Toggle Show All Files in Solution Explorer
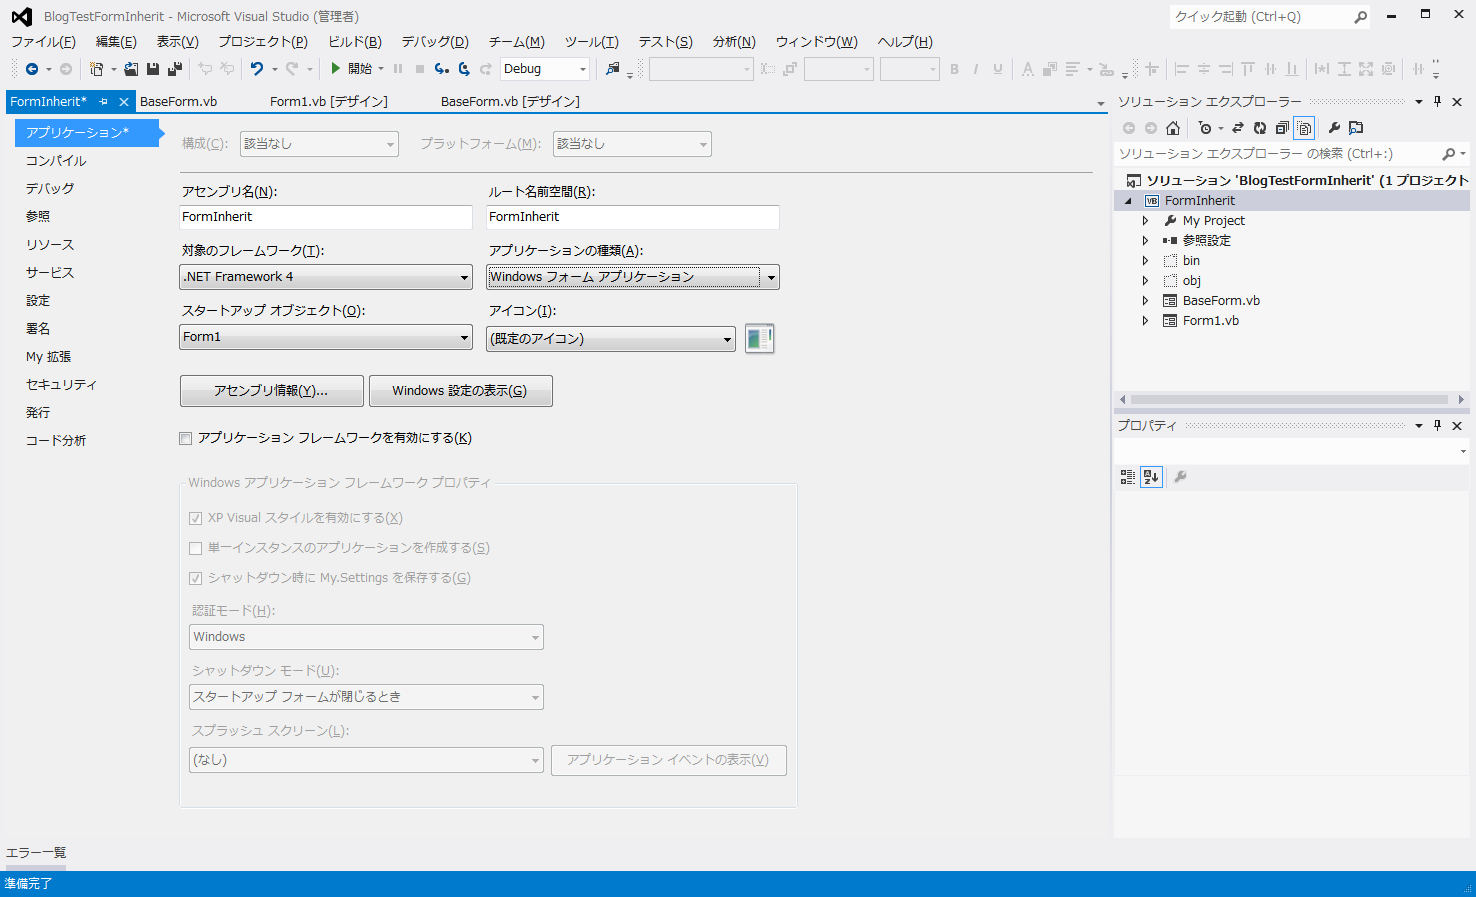1476x897 pixels. [1304, 128]
